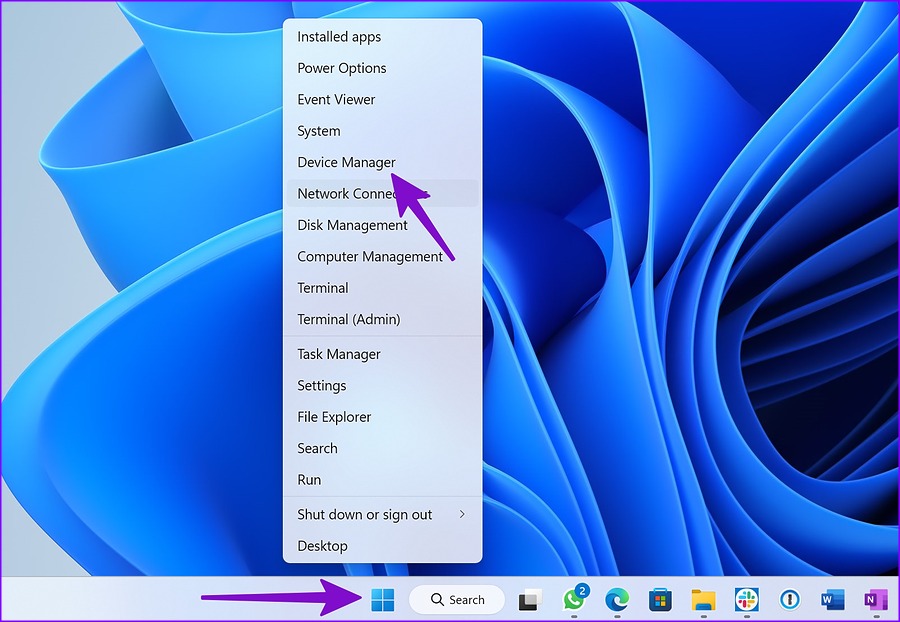This screenshot has height=622, width=900.
Task: Click the taskbar Search box
Action: (457, 600)
